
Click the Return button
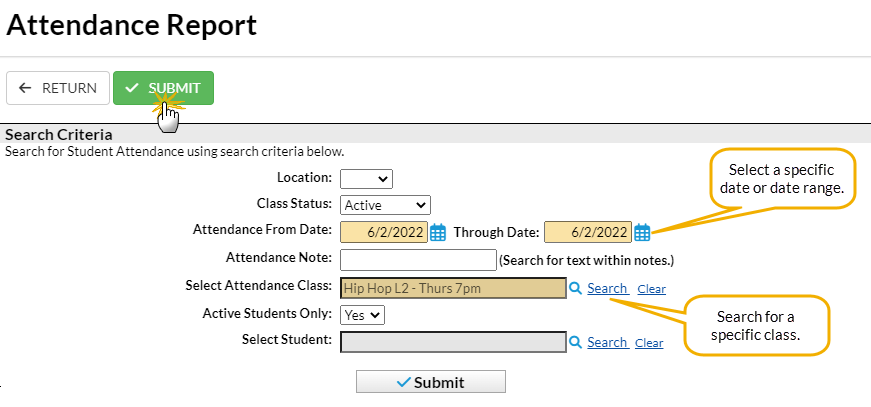tap(58, 88)
